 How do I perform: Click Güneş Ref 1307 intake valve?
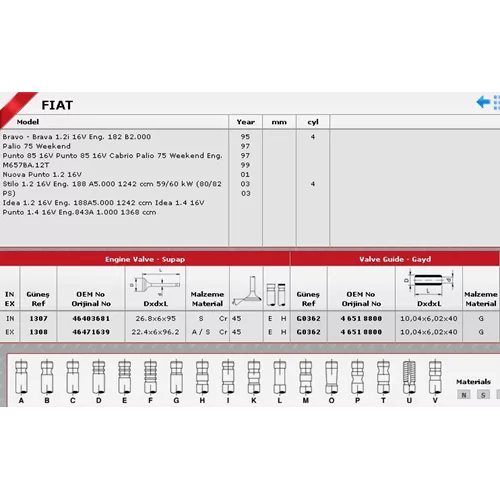point(38,318)
